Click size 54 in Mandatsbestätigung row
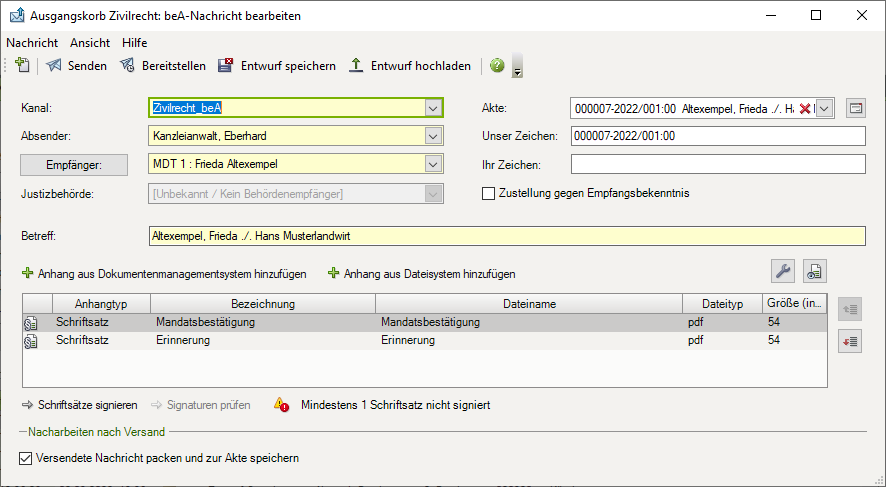This screenshot has width=886, height=487. click(x=774, y=322)
